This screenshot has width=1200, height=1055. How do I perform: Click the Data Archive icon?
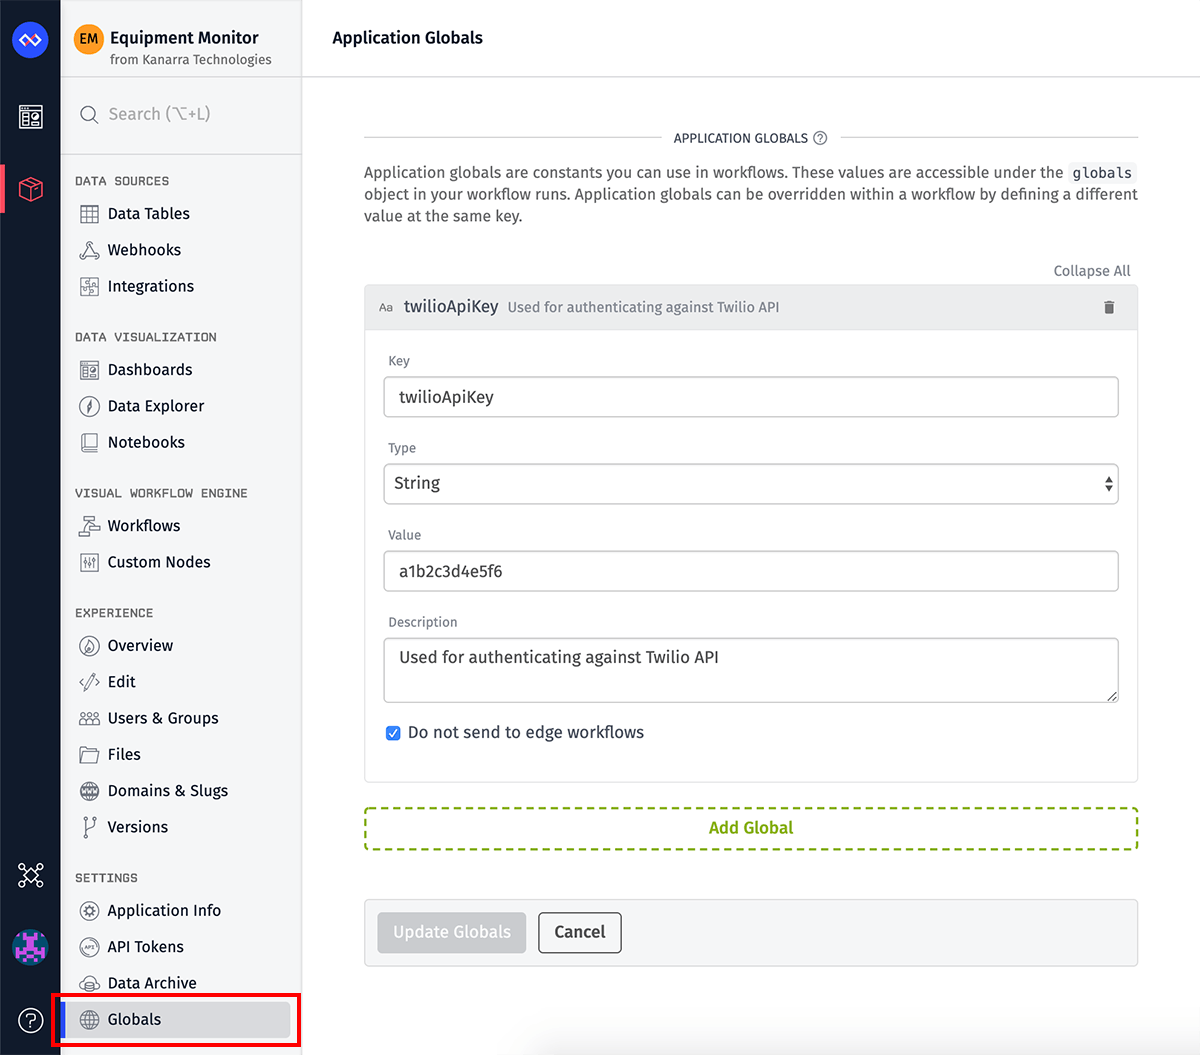coord(89,983)
